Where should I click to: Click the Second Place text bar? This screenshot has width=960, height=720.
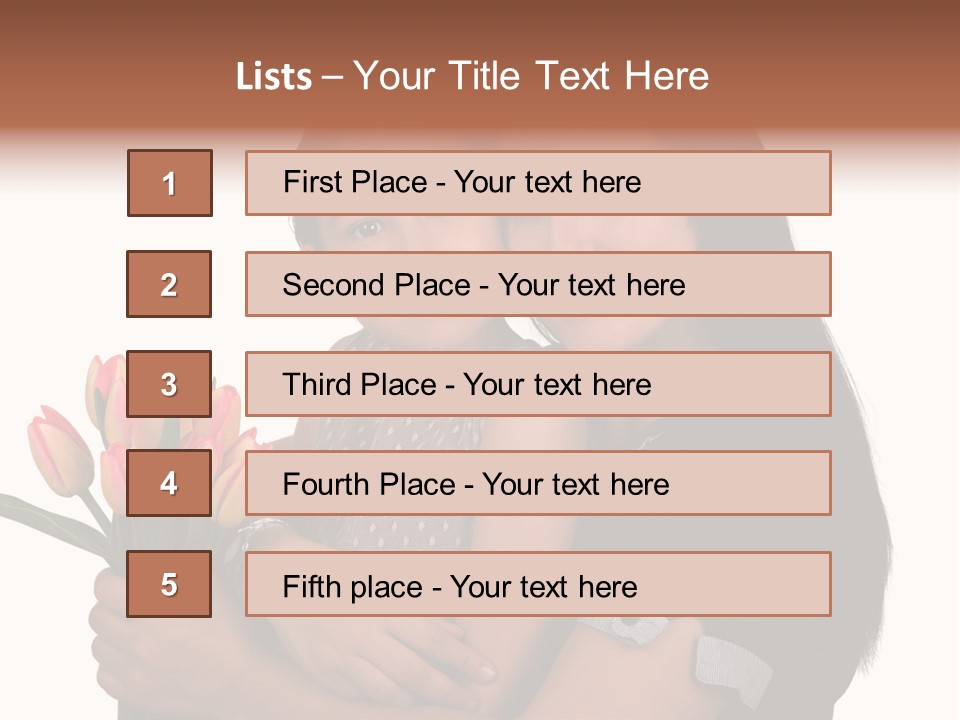[x=538, y=284]
